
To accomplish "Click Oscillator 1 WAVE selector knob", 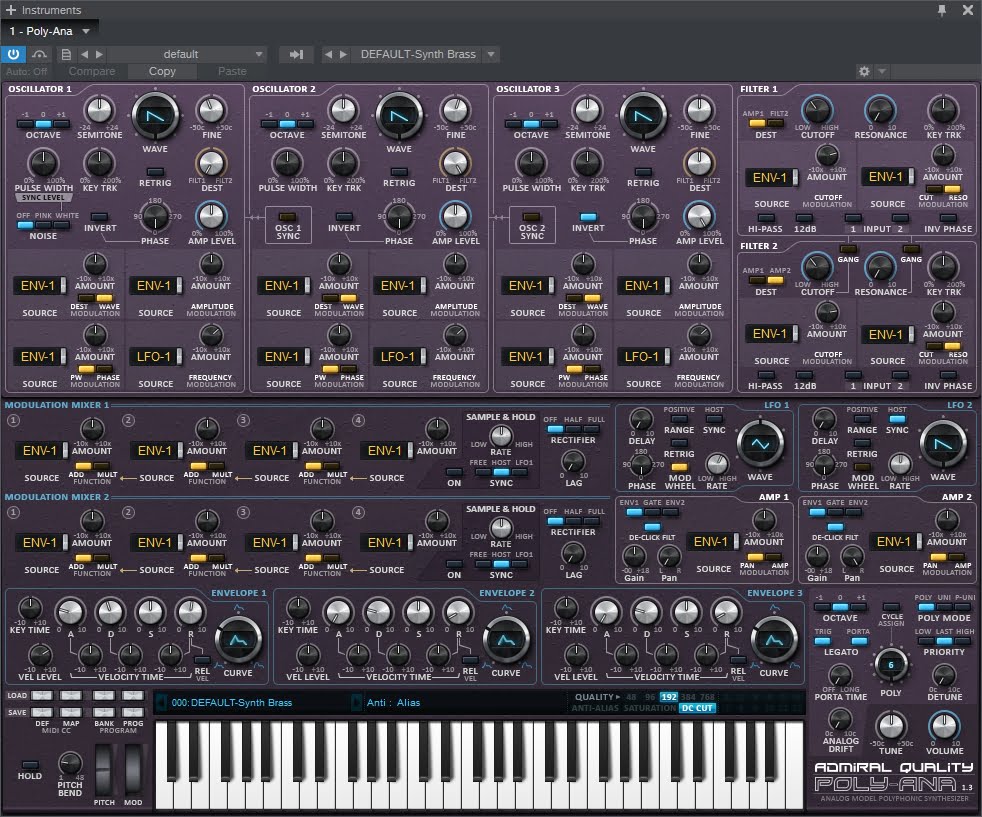I will 155,116.
